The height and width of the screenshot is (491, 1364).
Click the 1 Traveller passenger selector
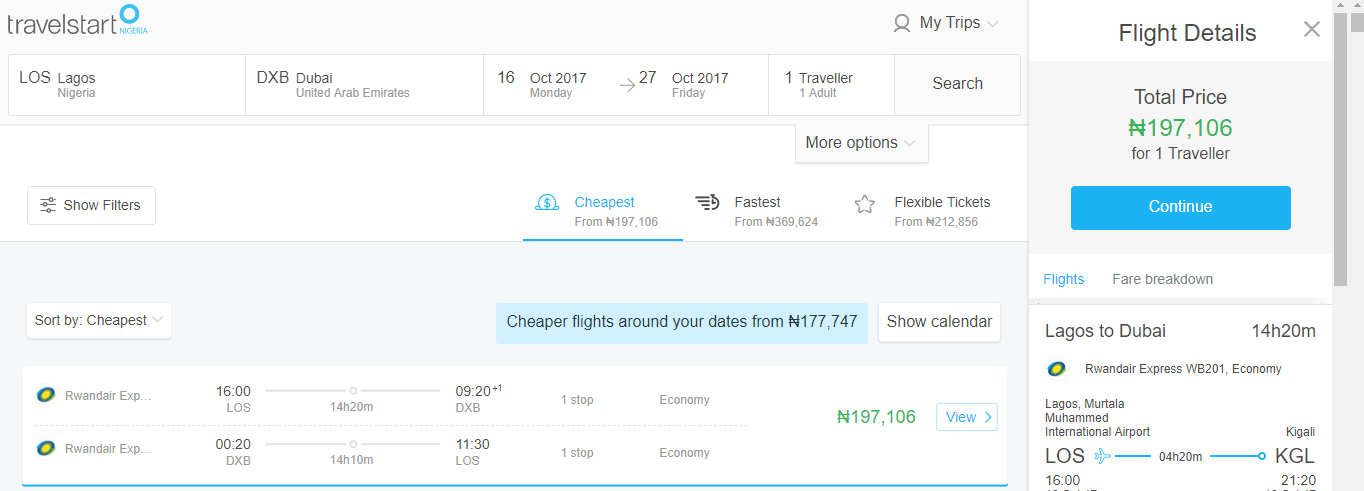831,85
